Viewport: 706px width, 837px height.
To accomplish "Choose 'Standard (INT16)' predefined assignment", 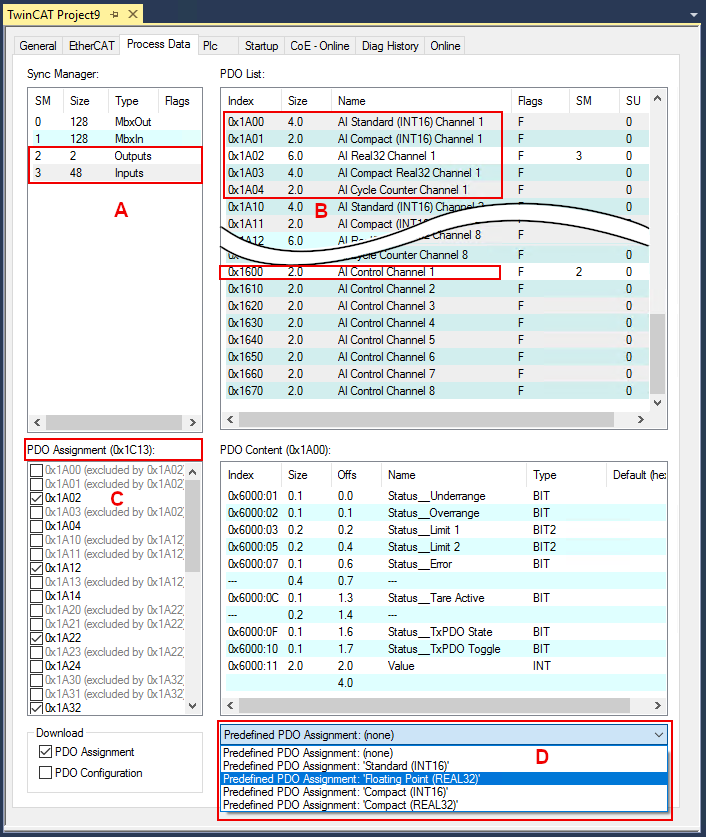I will [x=443, y=766].
